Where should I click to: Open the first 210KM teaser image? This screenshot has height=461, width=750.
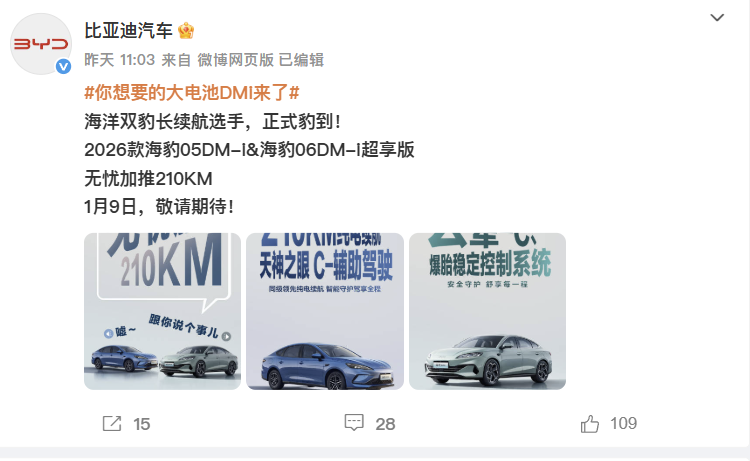163,311
